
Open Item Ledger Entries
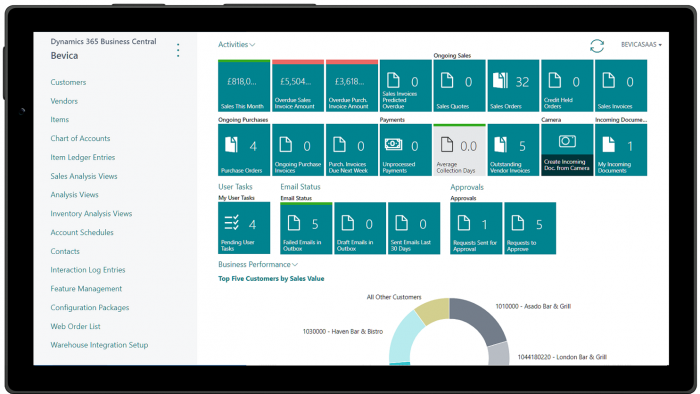pyautogui.click(x=83, y=157)
